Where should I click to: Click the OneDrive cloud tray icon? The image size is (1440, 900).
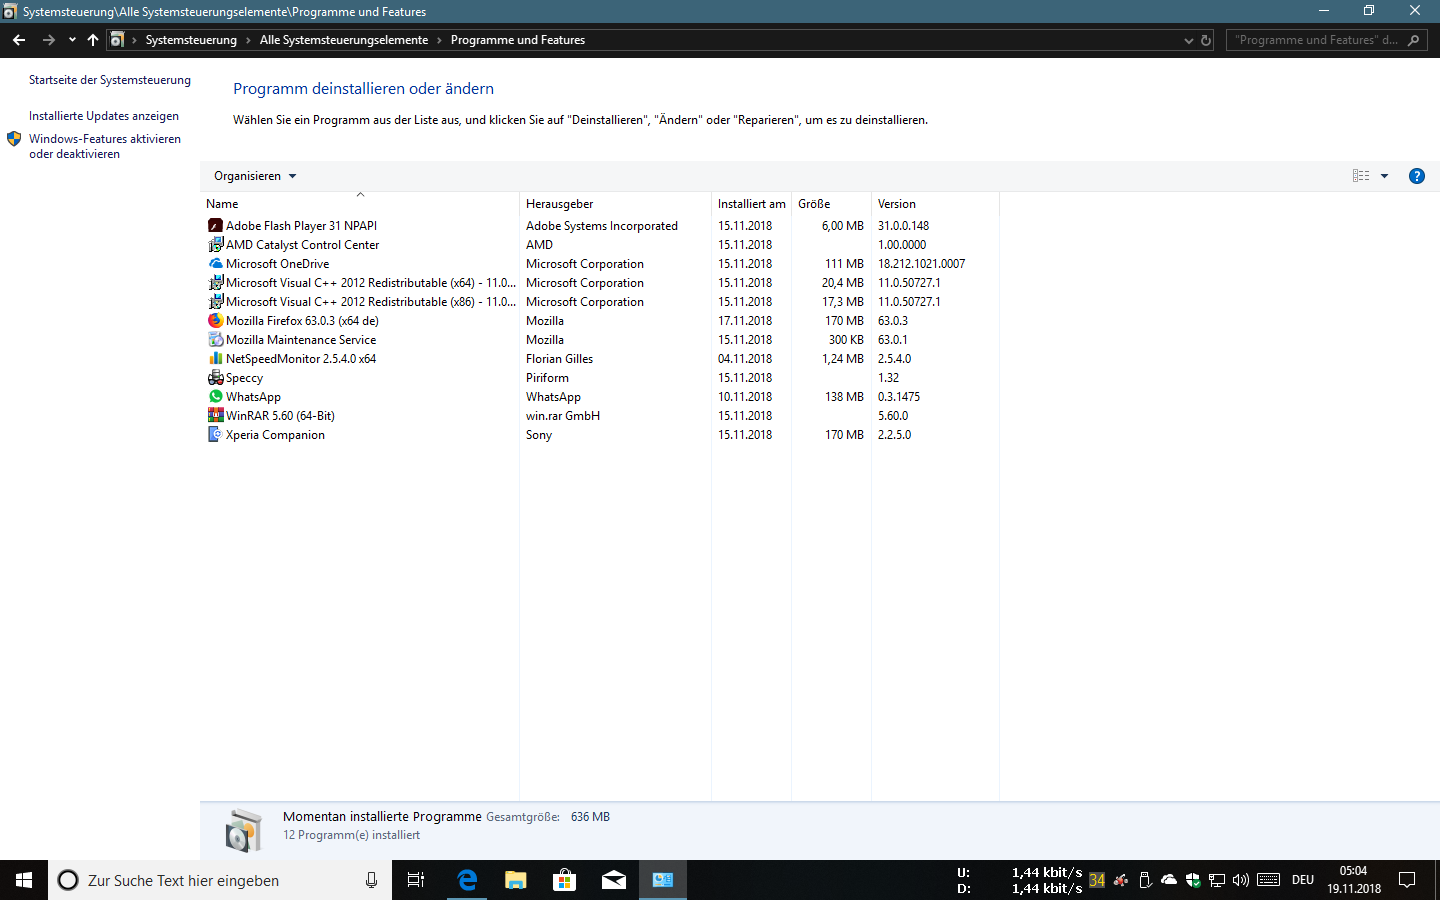(1169, 880)
